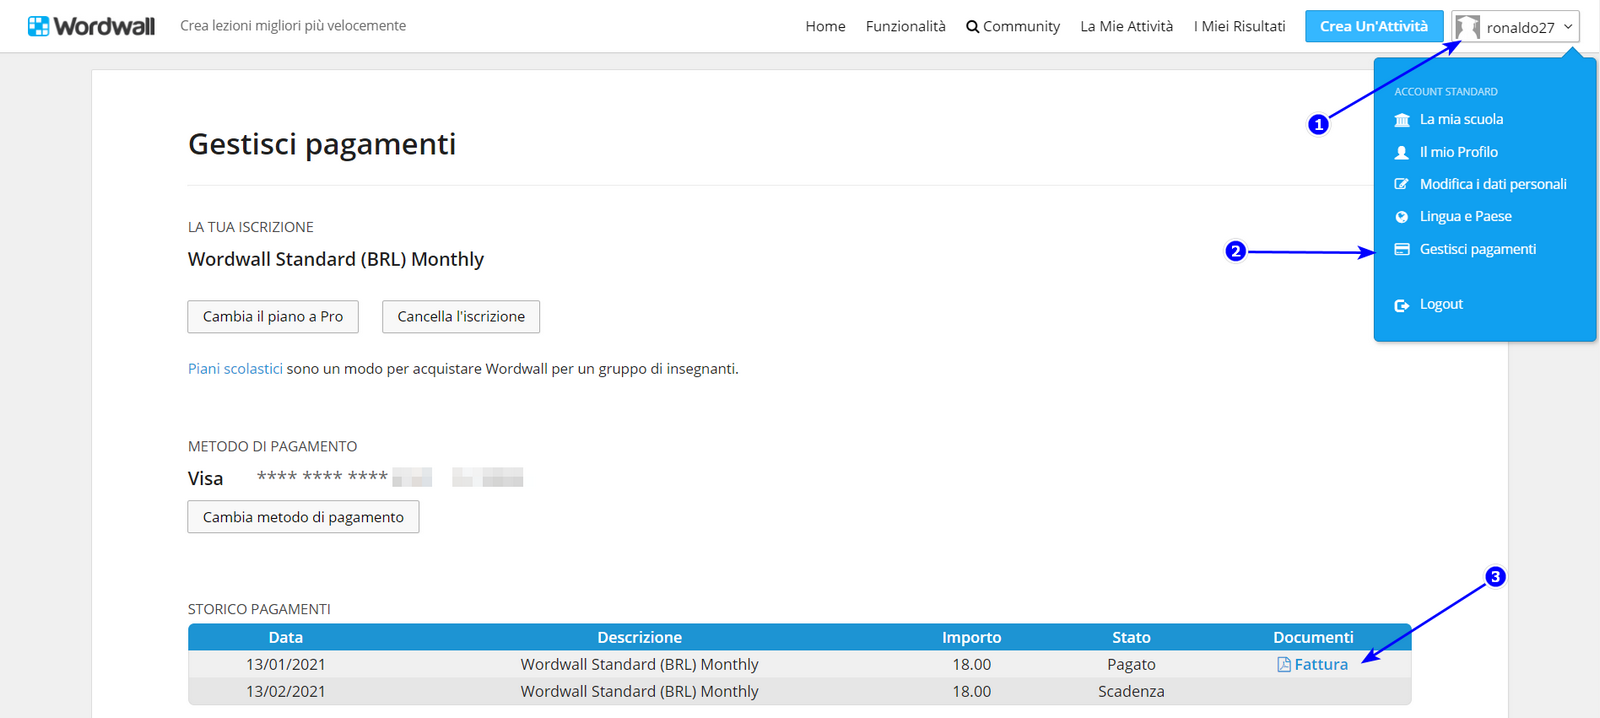Select Il mio Profilo menu entry

click(x=1459, y=153)
